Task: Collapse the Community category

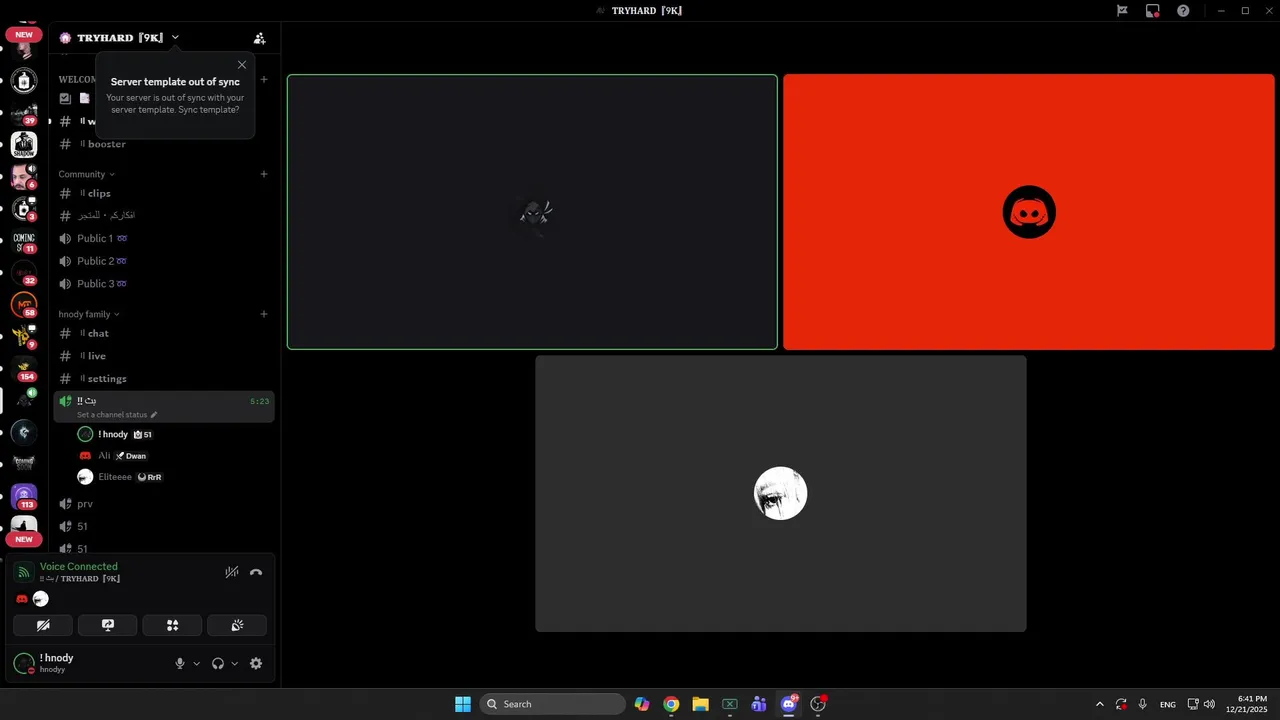Action: coord(86,174)
